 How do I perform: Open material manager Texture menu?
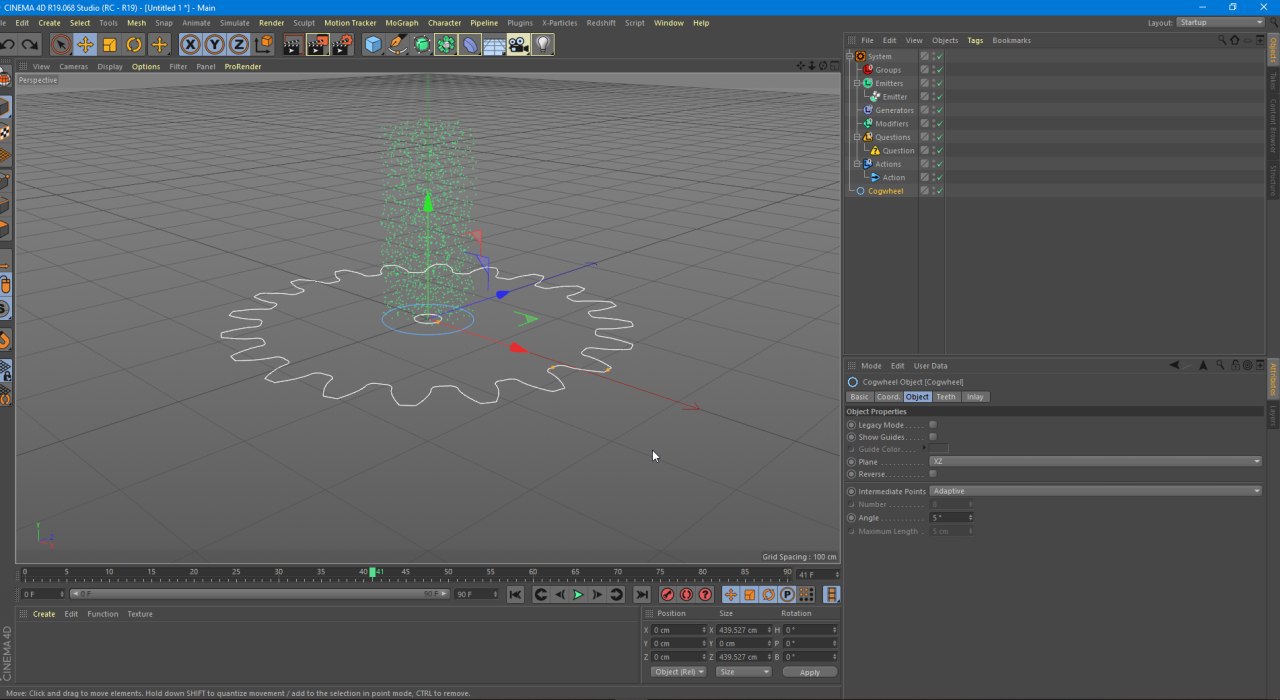pos(140,614)
